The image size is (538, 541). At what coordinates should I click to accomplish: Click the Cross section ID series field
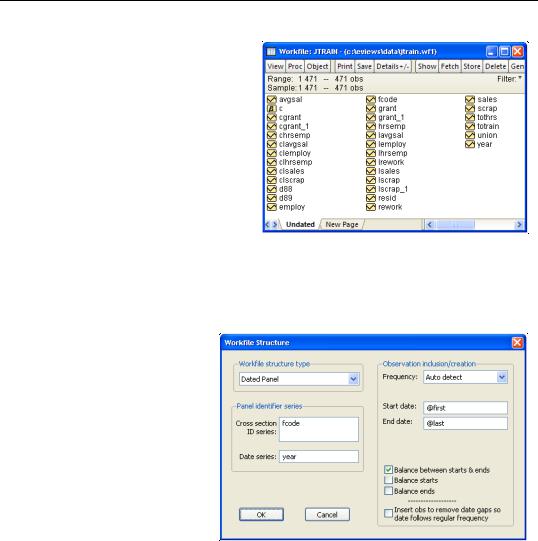coord(319,429)
